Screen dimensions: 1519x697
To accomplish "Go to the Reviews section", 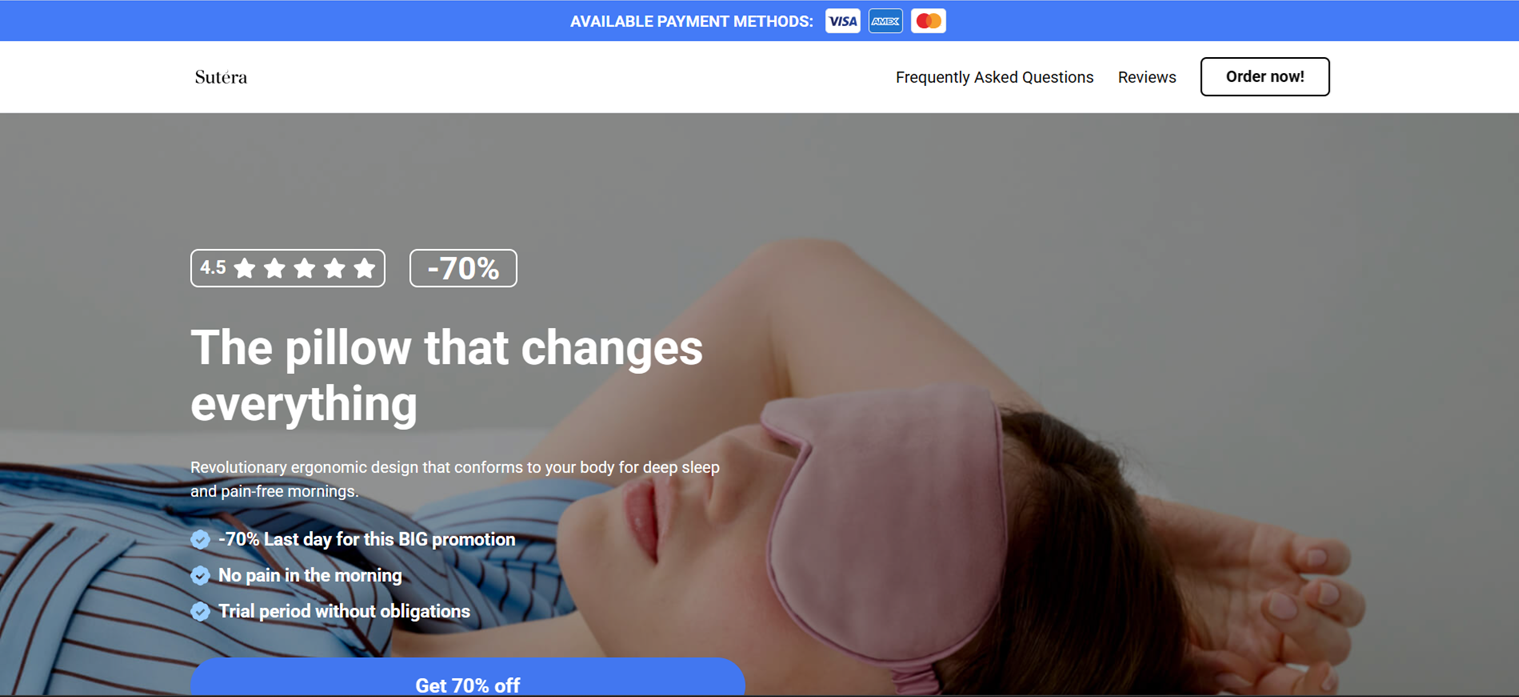I will [x=1147, y=77].
